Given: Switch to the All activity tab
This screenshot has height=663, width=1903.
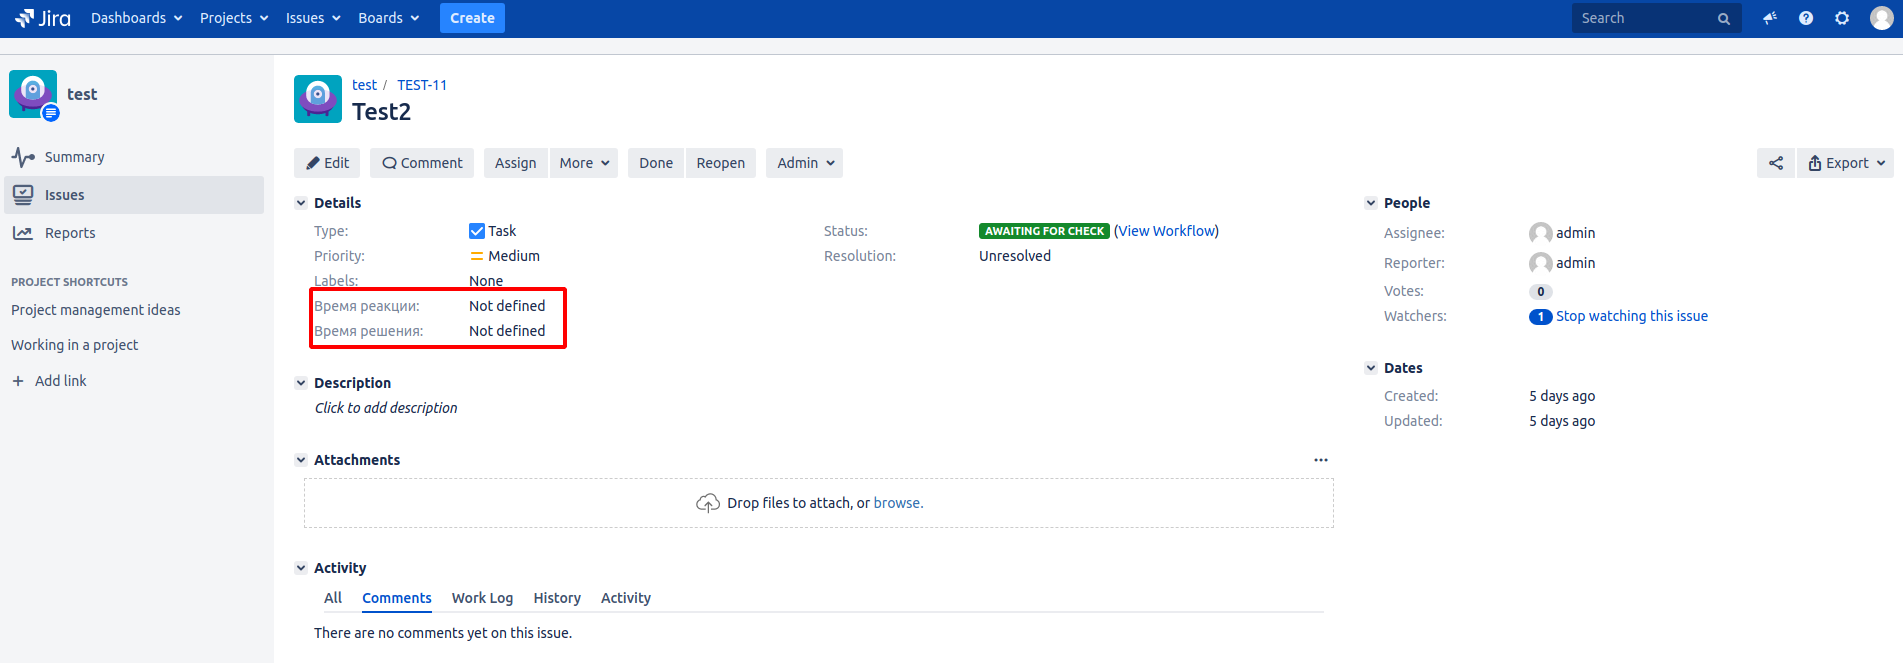Looking at the screenshot, I should (333, 598).
